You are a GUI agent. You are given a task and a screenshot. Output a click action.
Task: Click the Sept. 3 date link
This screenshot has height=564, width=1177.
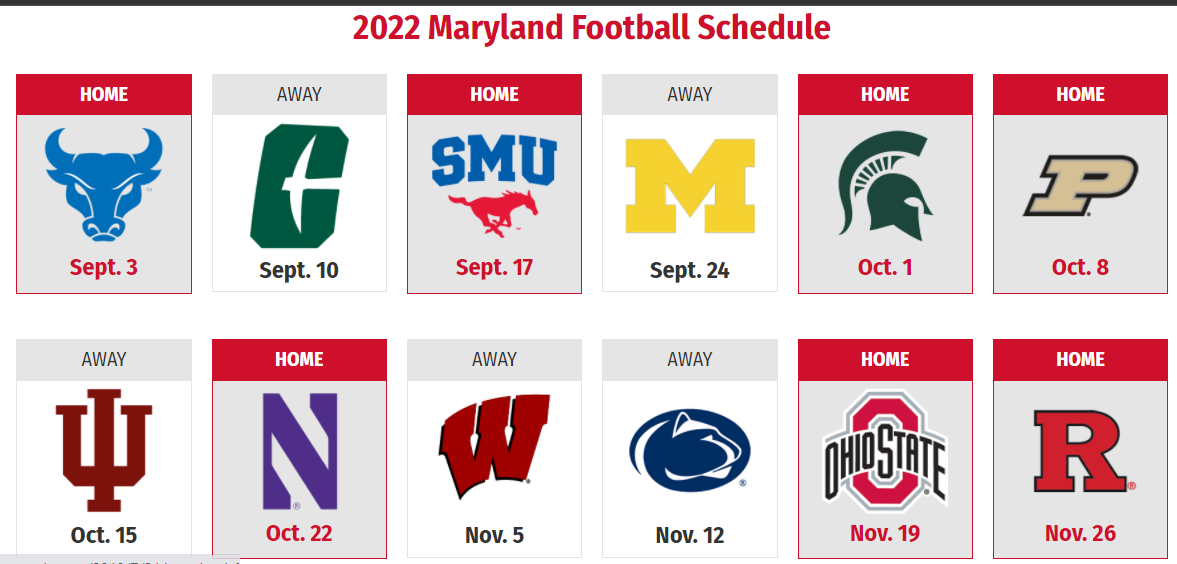click(104, 267)
